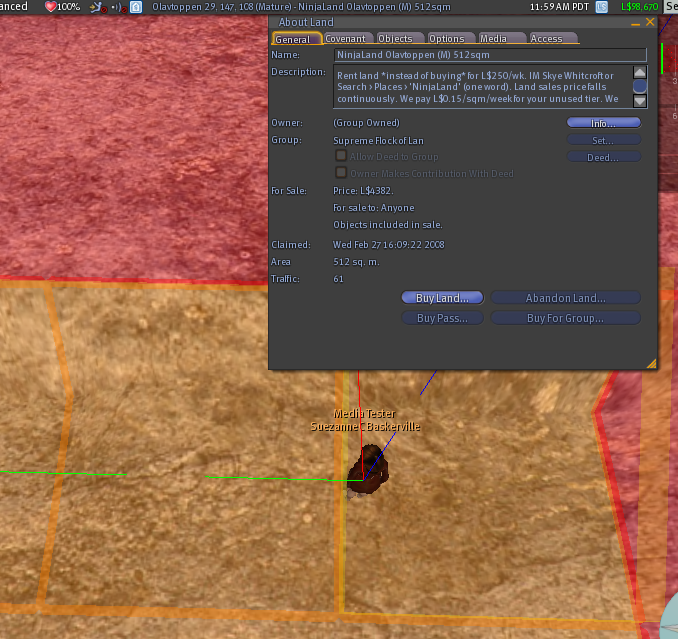Click the group Info button
The height and width of the screenshot is (639, 678).
pyautogui.click(x=603, y=123)
